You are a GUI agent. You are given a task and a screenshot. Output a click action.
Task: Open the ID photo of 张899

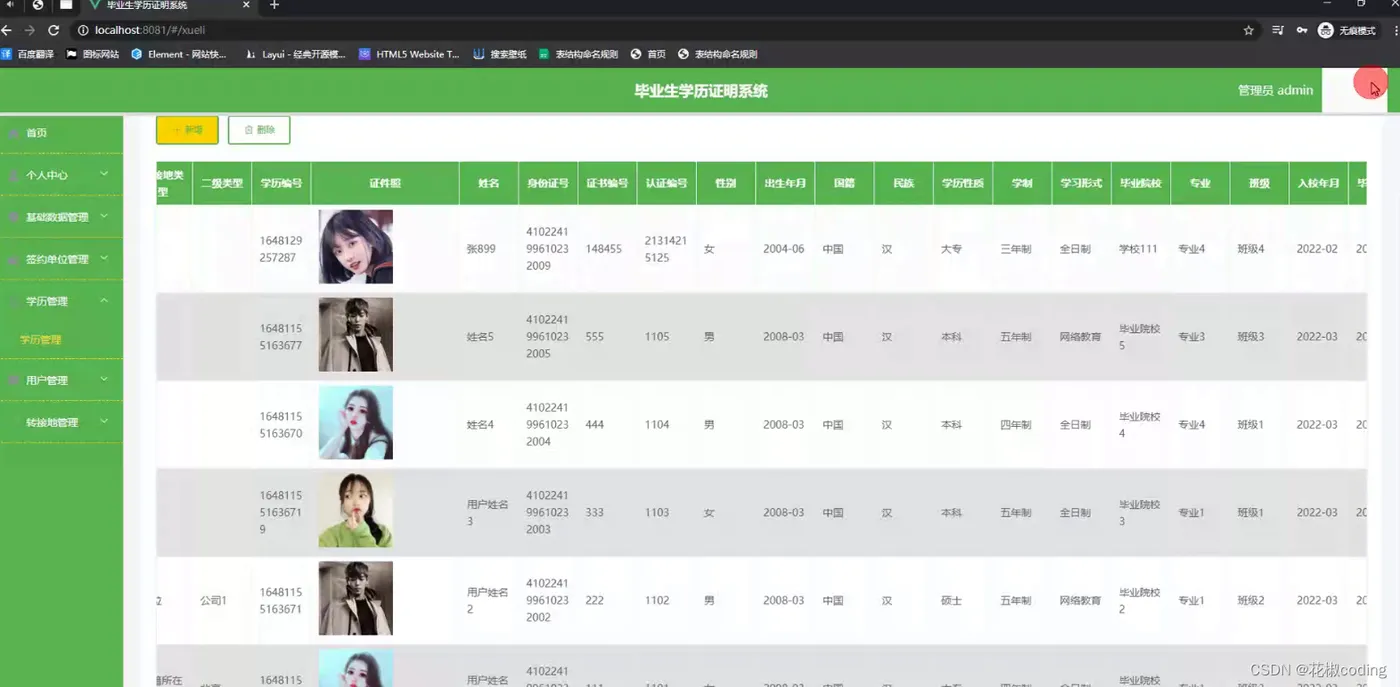pos(356,247)
